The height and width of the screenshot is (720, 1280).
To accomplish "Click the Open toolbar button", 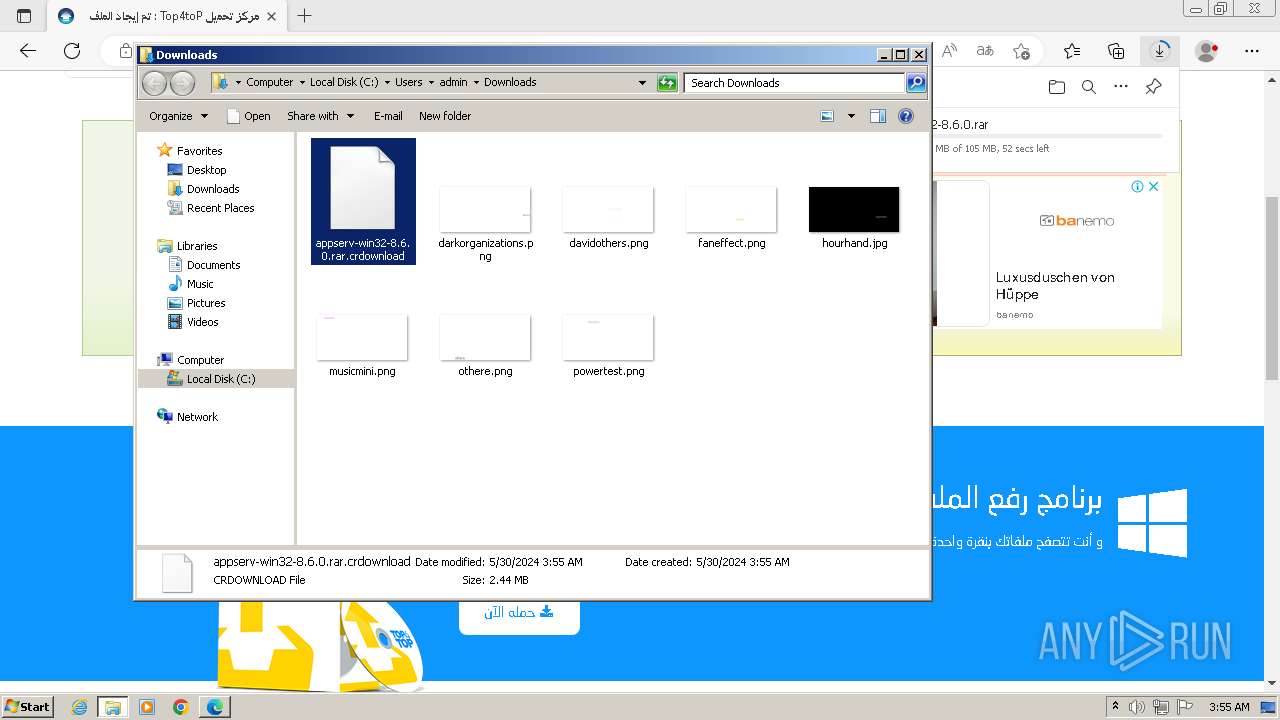I will pos(249,116).
